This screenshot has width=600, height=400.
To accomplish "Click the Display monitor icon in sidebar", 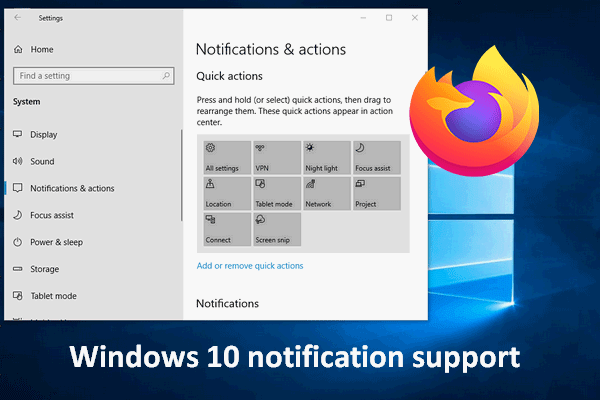I will 18,134.
